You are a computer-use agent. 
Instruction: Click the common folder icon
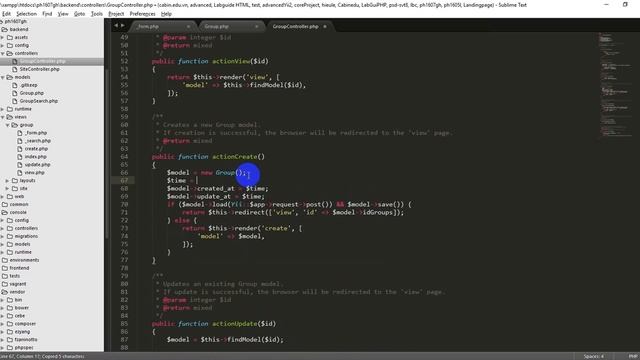click(x=5, y=204)
